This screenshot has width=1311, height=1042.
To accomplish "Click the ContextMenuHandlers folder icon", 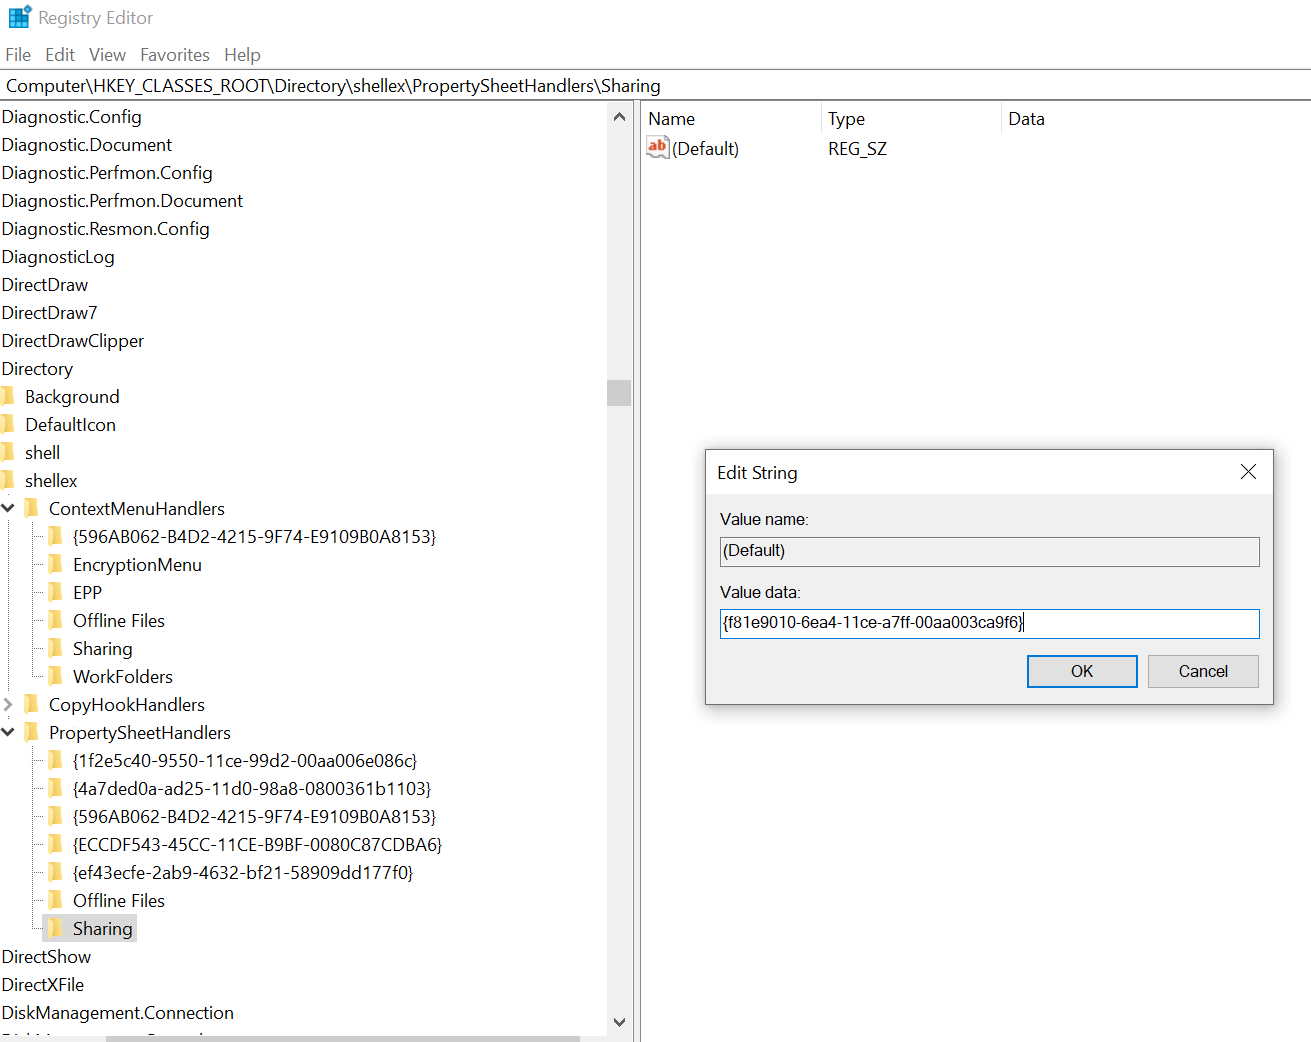I will tap(32, 508).
